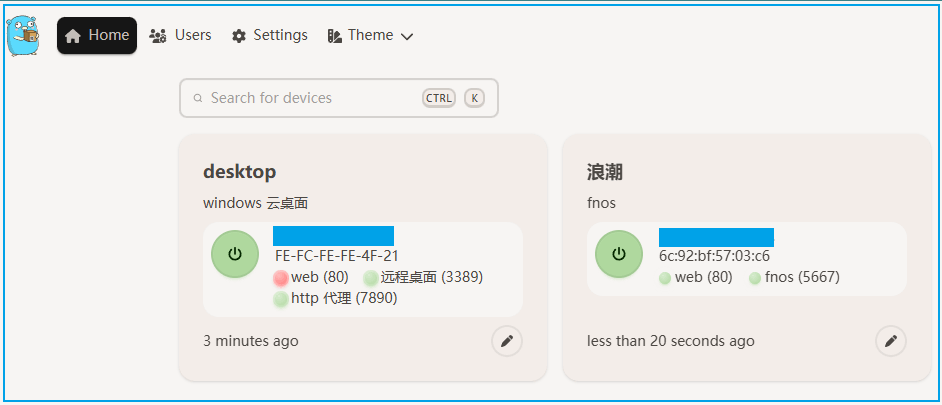Open the Settings page
The height and width of the screenshot is (405, 942).
[x=269, y=36]
